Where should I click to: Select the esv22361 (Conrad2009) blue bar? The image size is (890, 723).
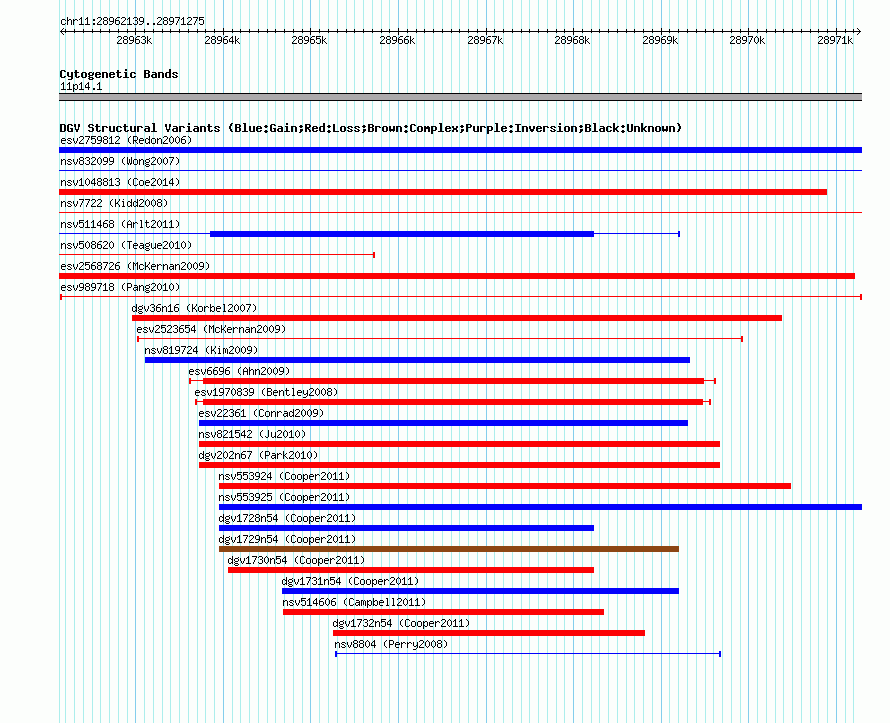[443, 423]
